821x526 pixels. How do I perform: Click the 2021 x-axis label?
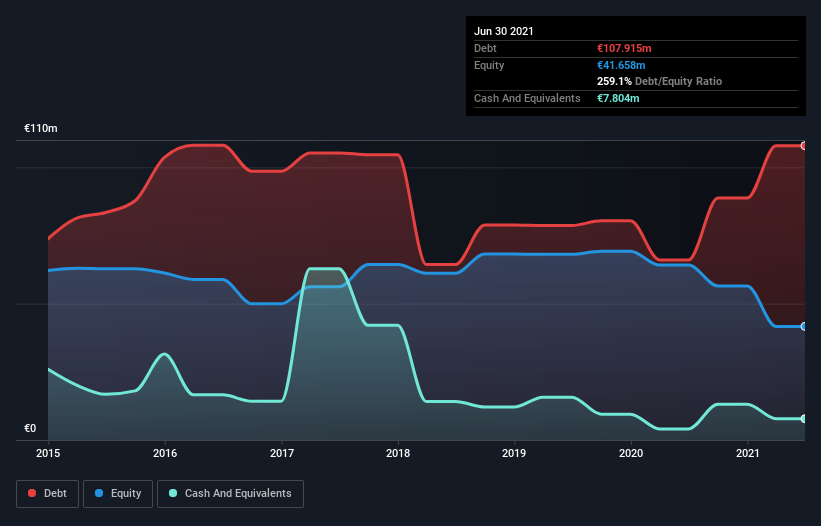748,453
